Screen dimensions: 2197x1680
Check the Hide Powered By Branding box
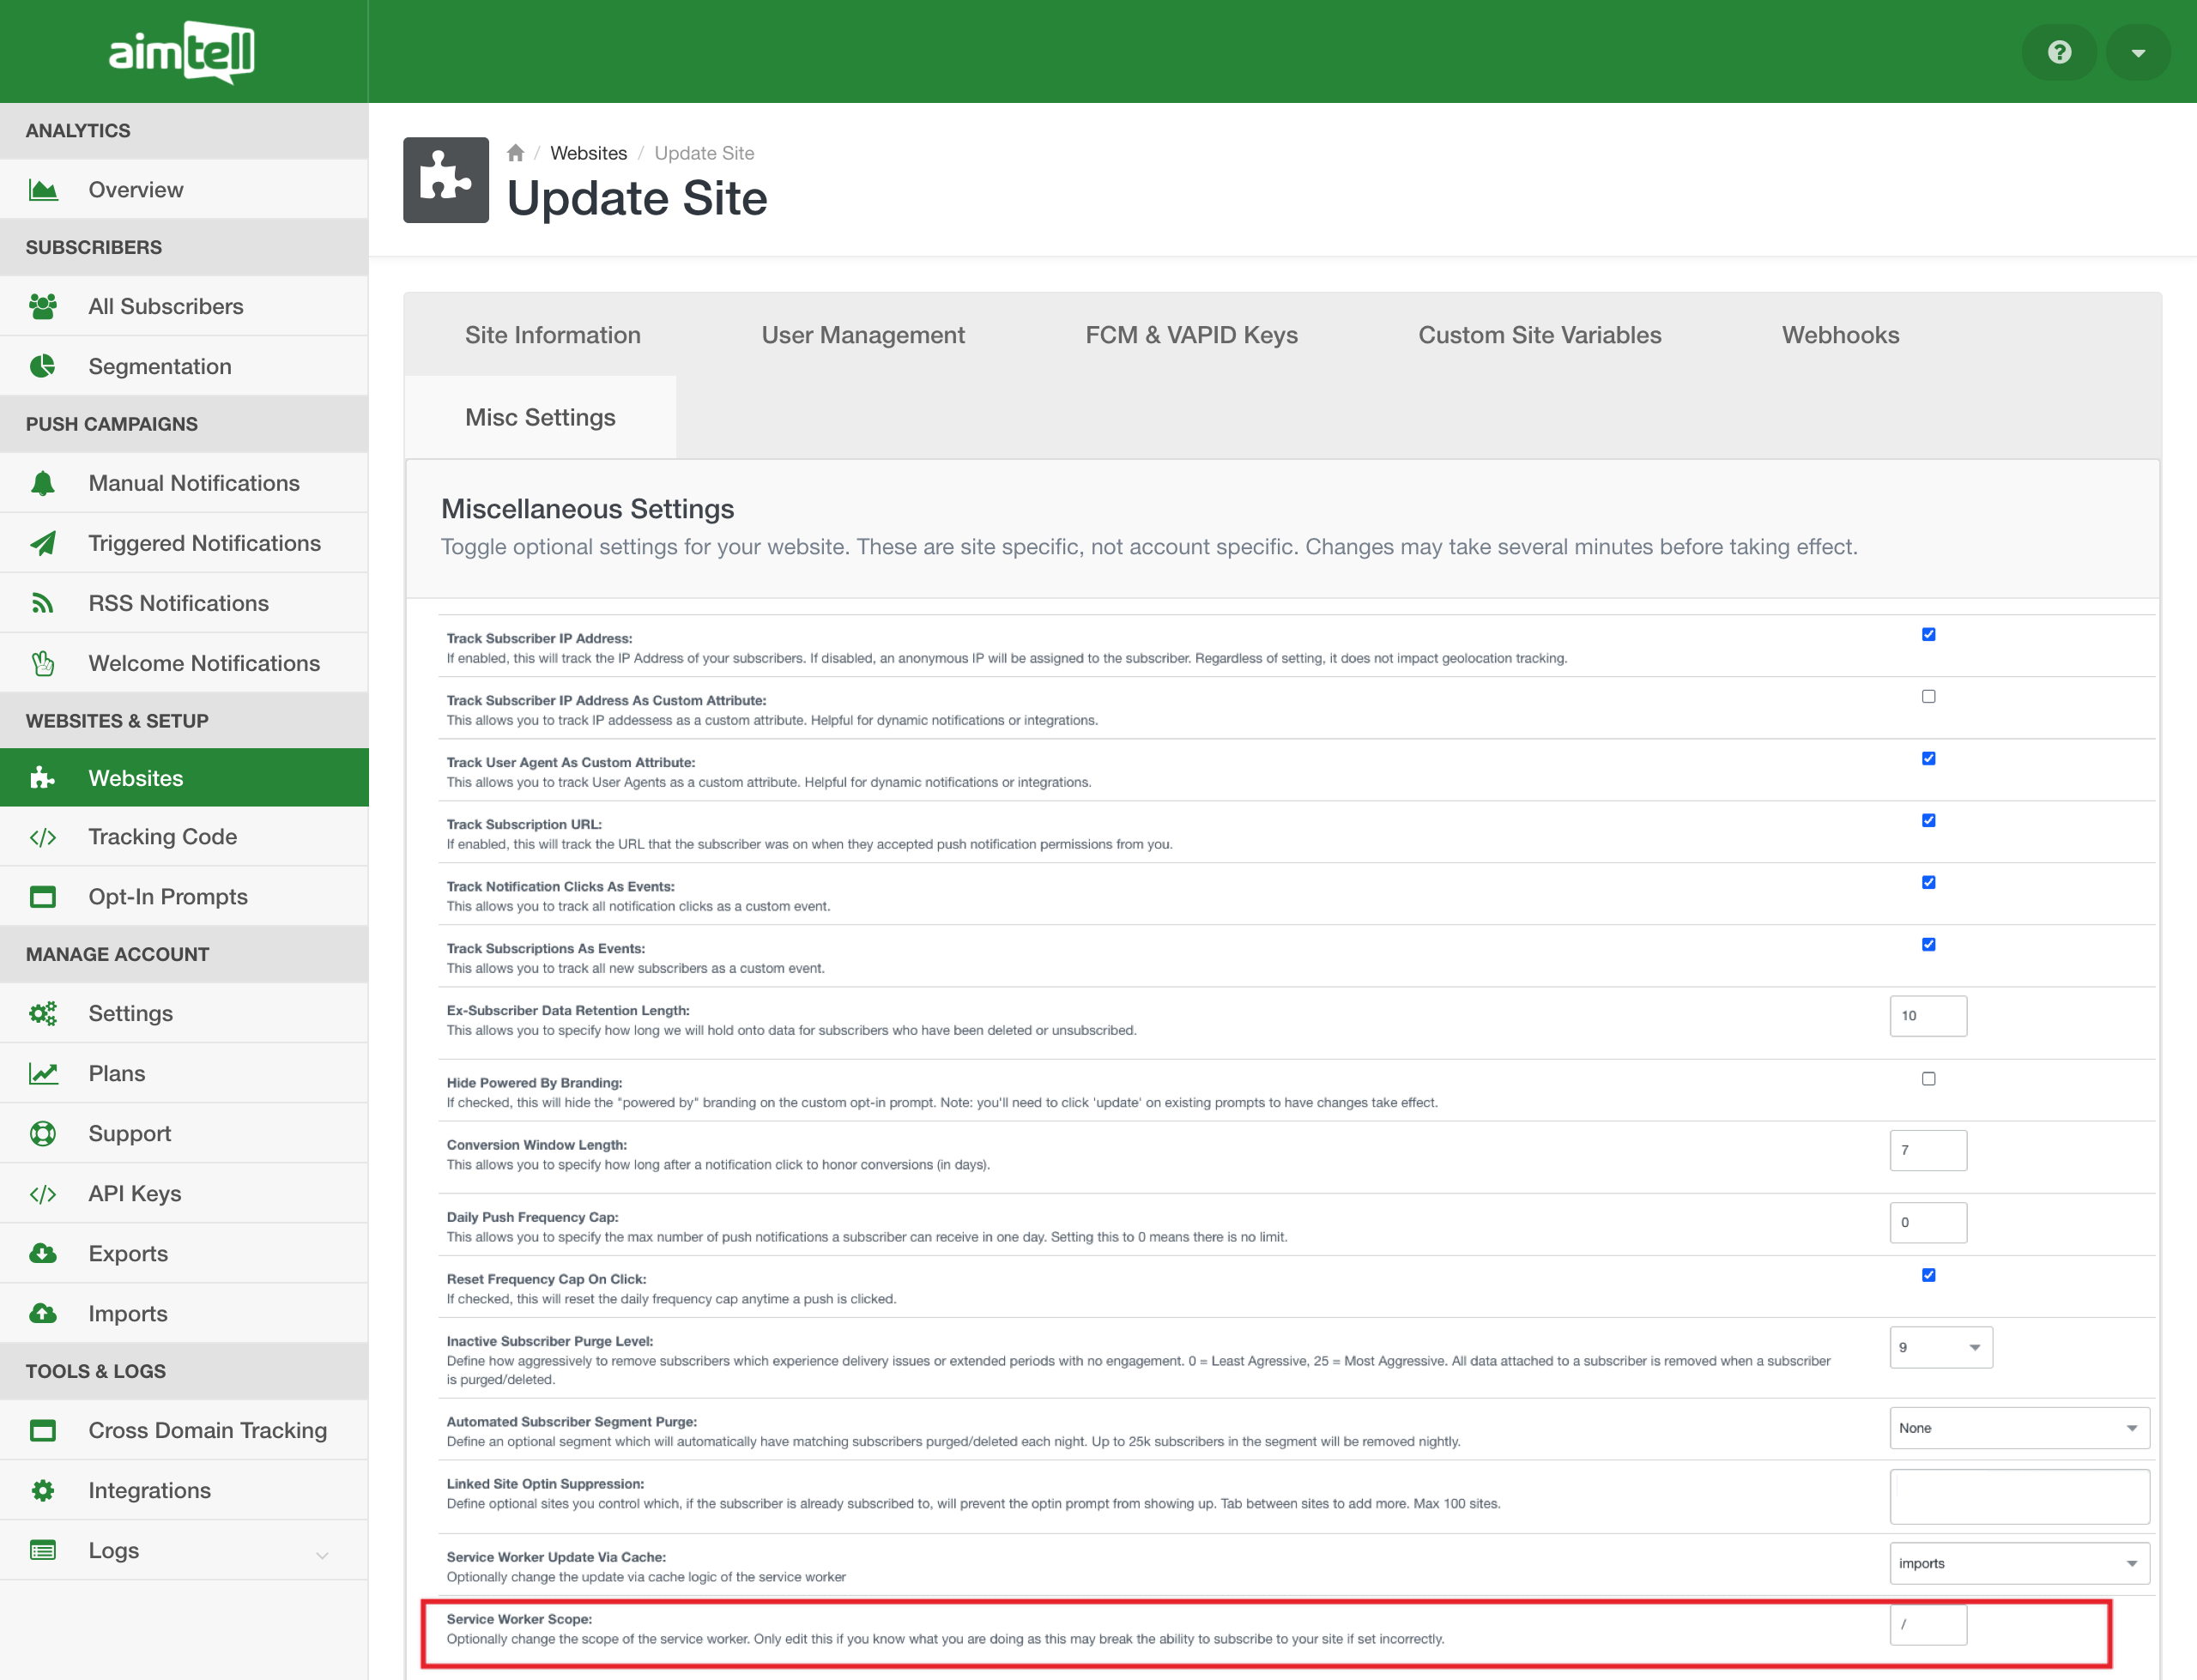1928,1079
